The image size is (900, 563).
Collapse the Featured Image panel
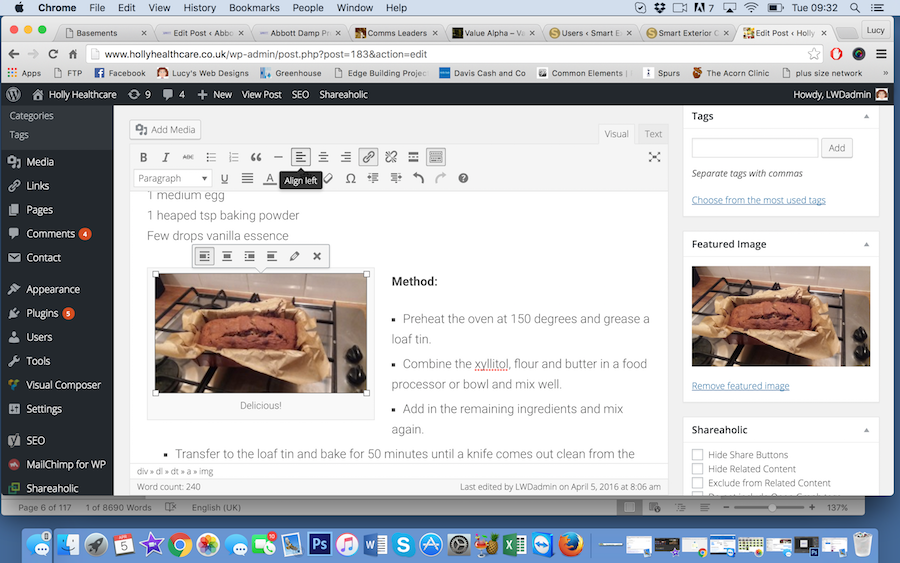pyautogui.click(x=866, y=244)
